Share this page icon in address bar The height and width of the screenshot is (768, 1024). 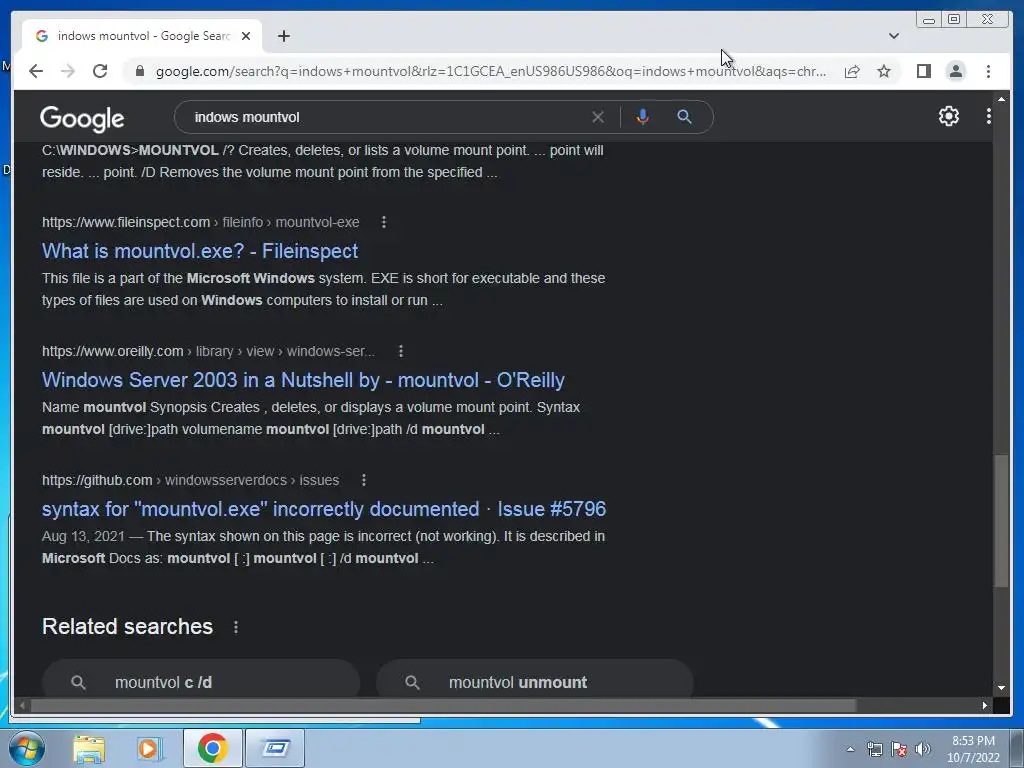click(852, 71)
